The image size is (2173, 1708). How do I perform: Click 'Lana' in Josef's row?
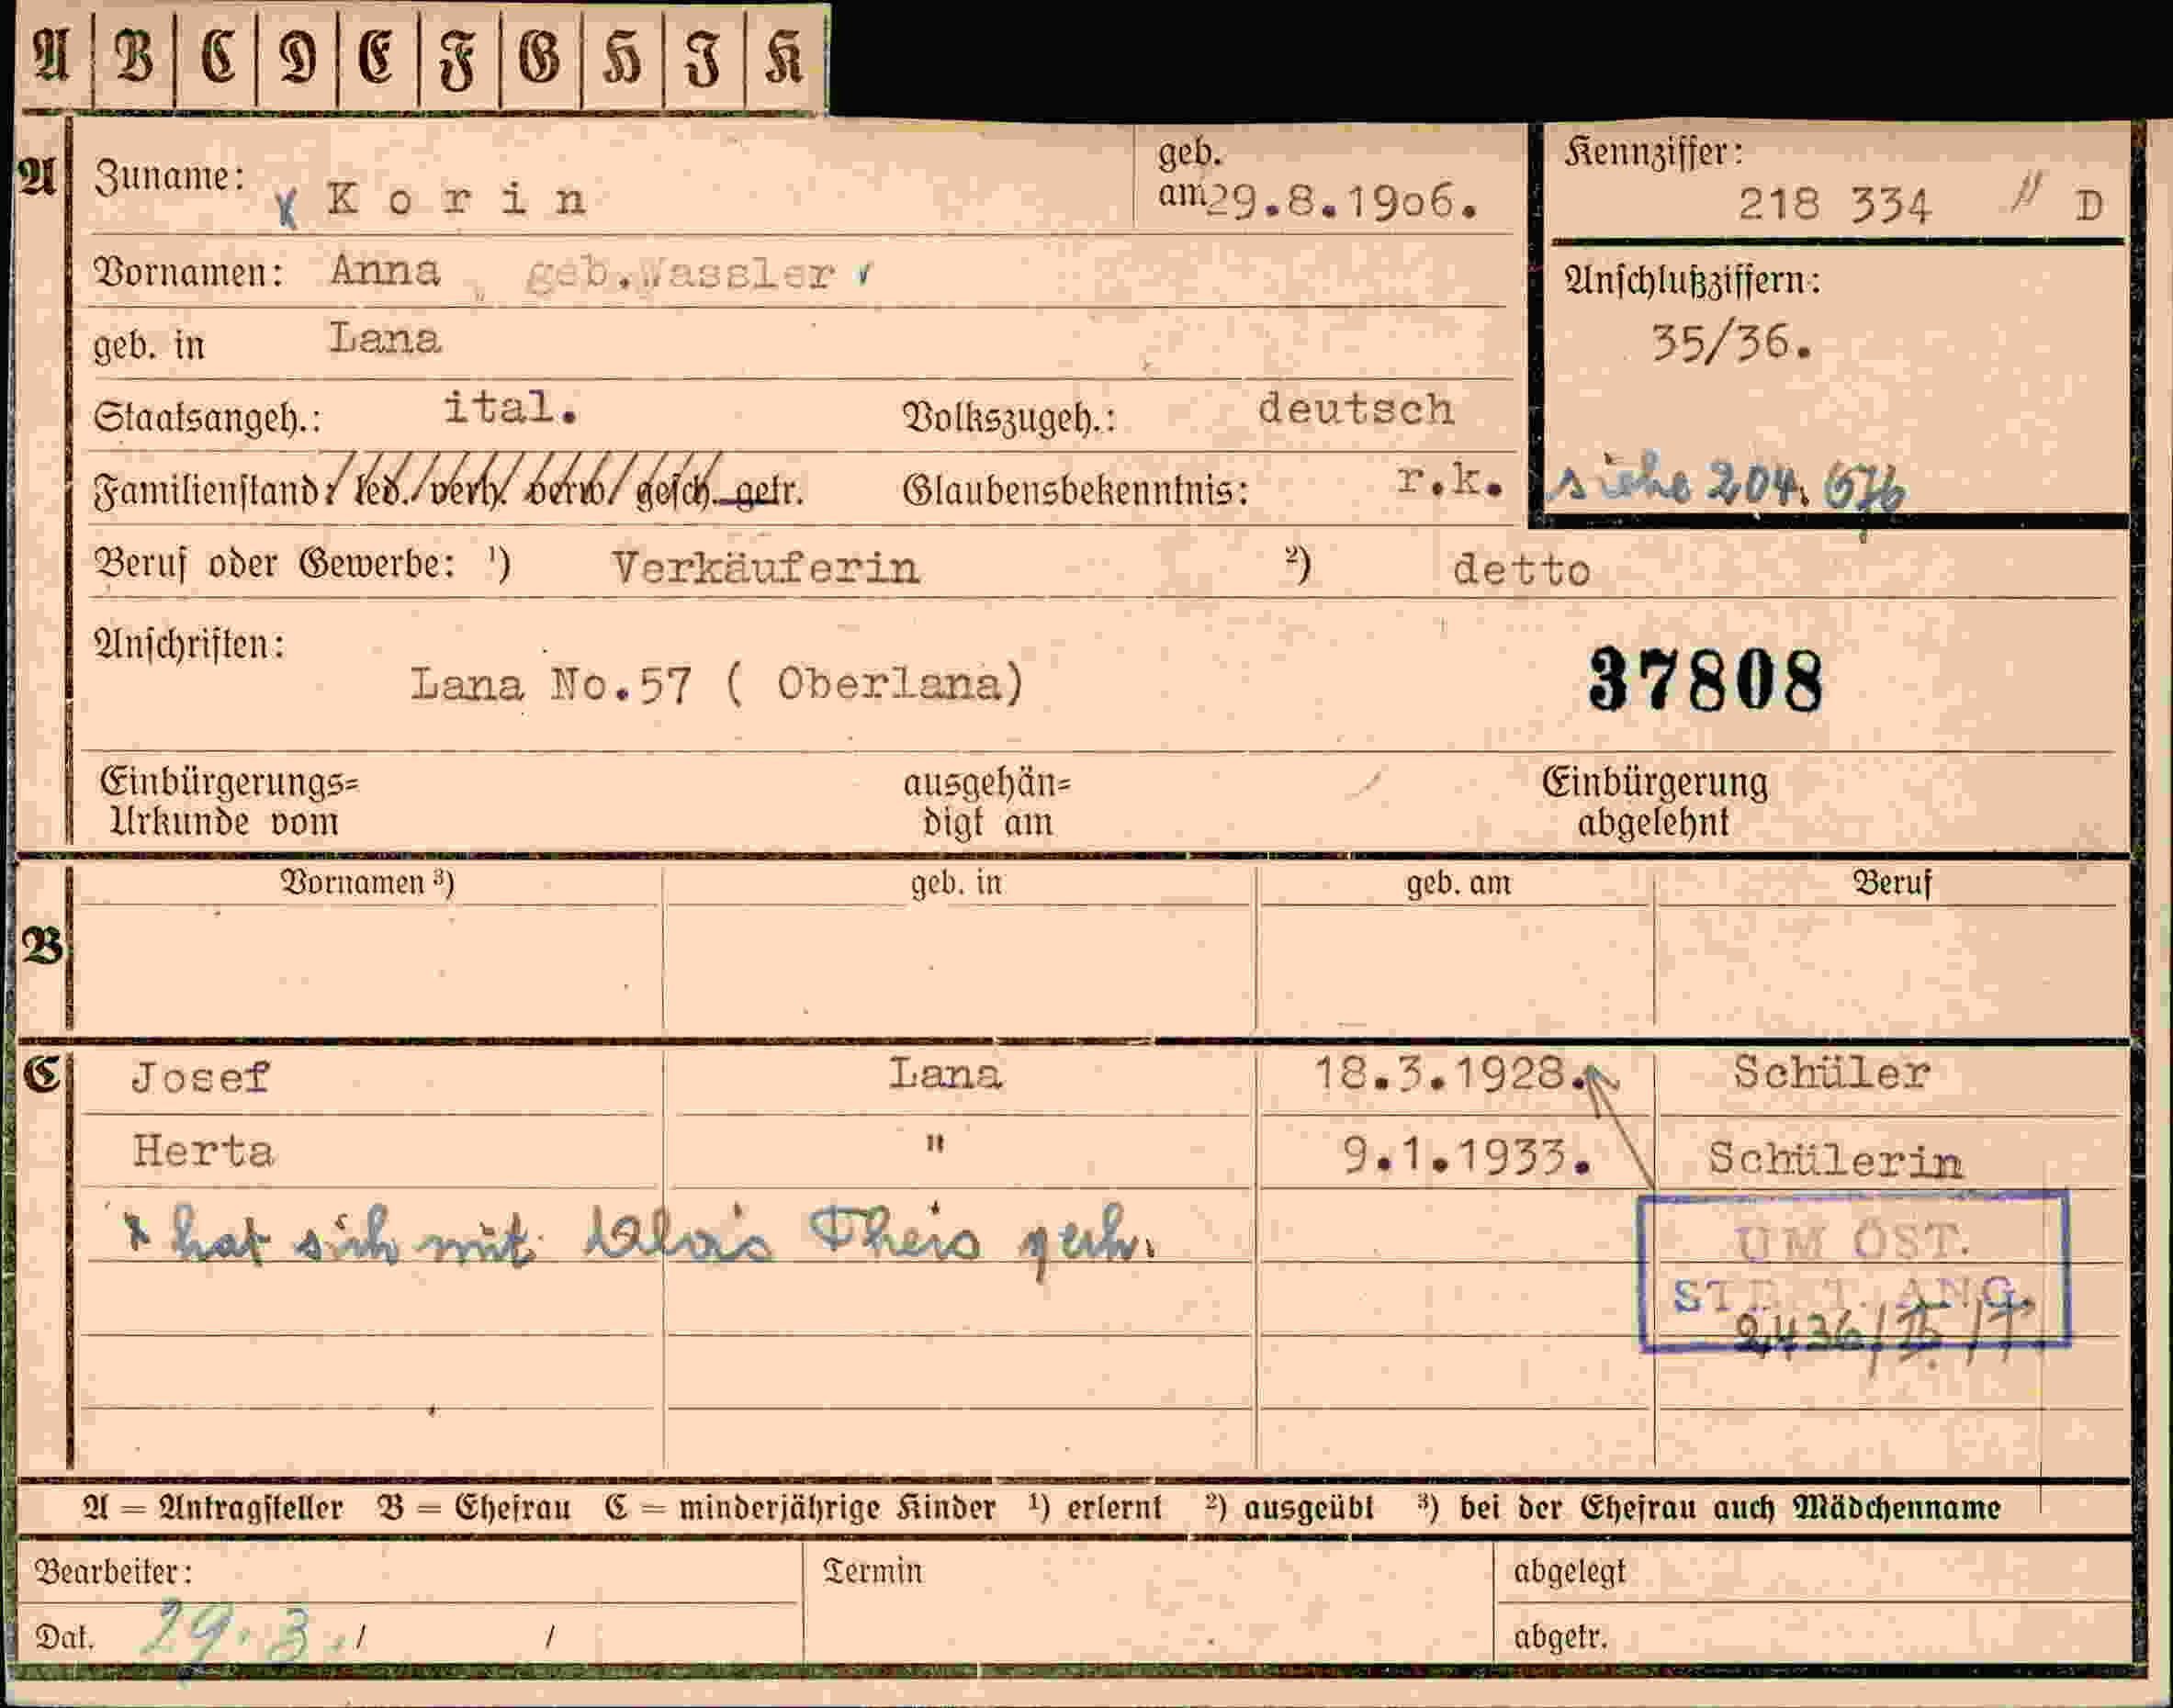click(945, 1075)
